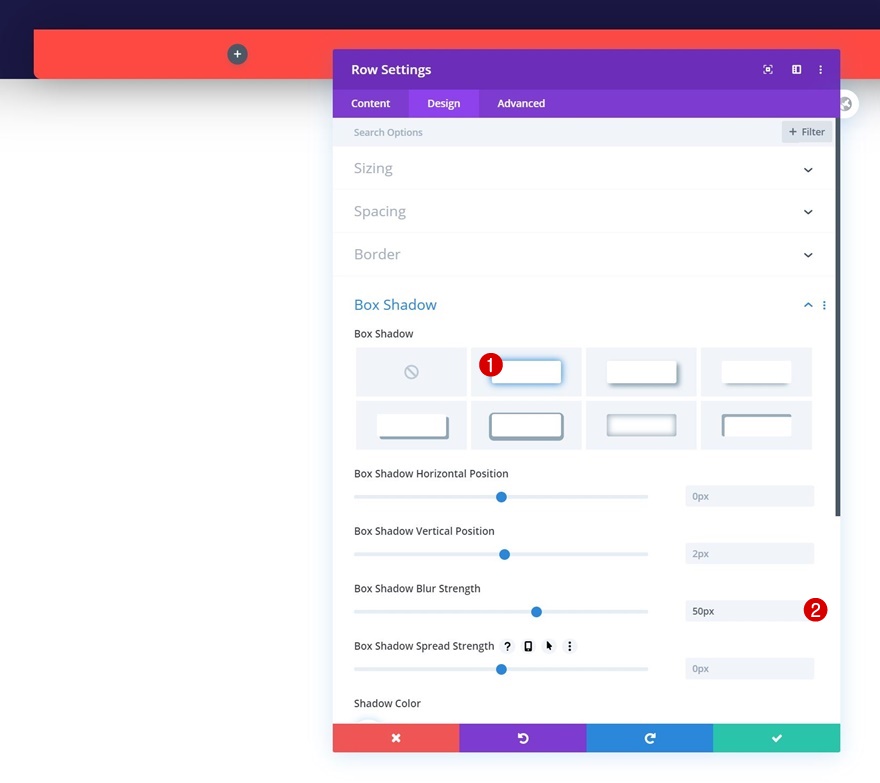Click the plus icon to add module
Image resolution: width=880 pixels, height=783 pixels.
[x=237, y=54]
